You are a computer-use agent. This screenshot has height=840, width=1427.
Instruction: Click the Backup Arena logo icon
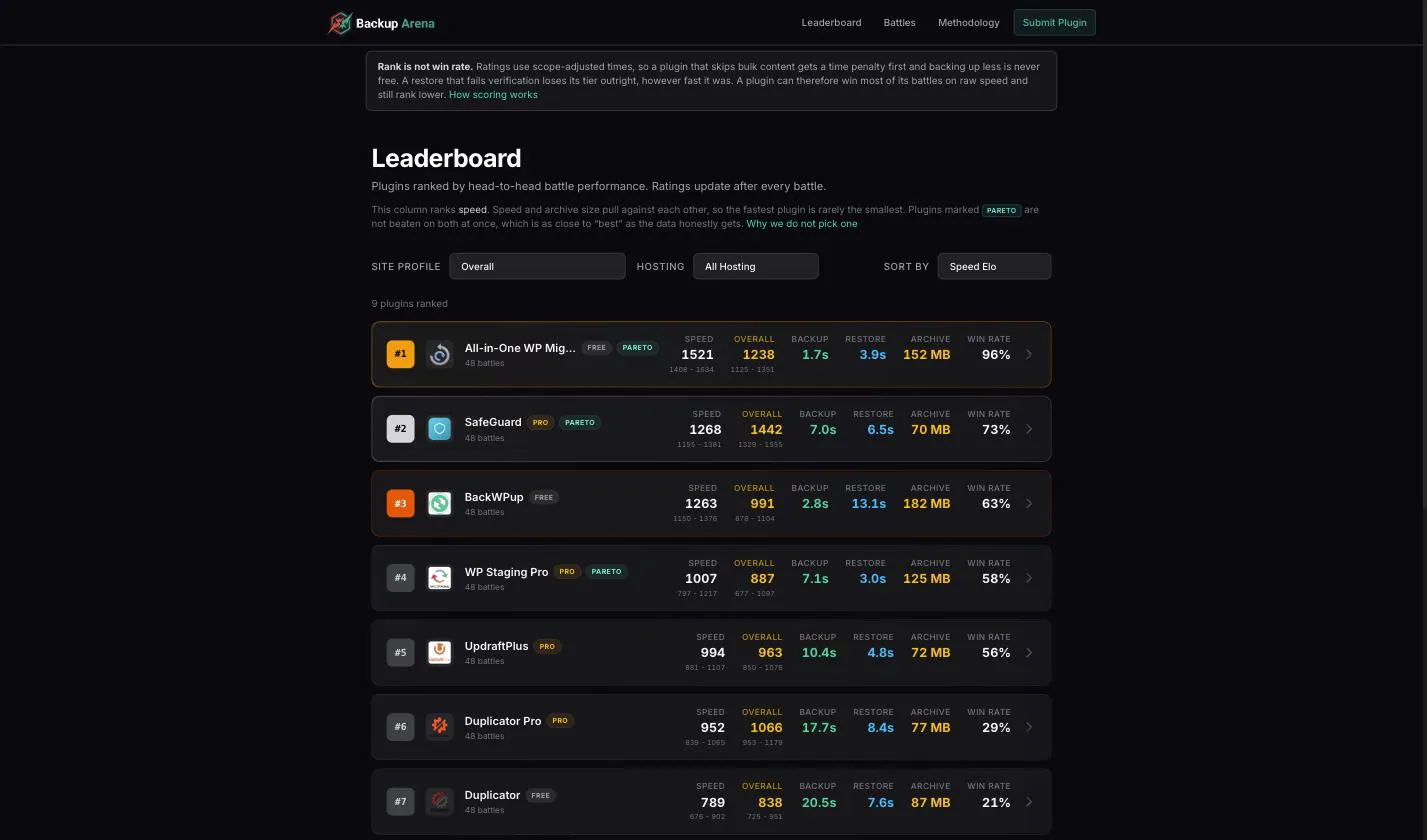[340, 23]
